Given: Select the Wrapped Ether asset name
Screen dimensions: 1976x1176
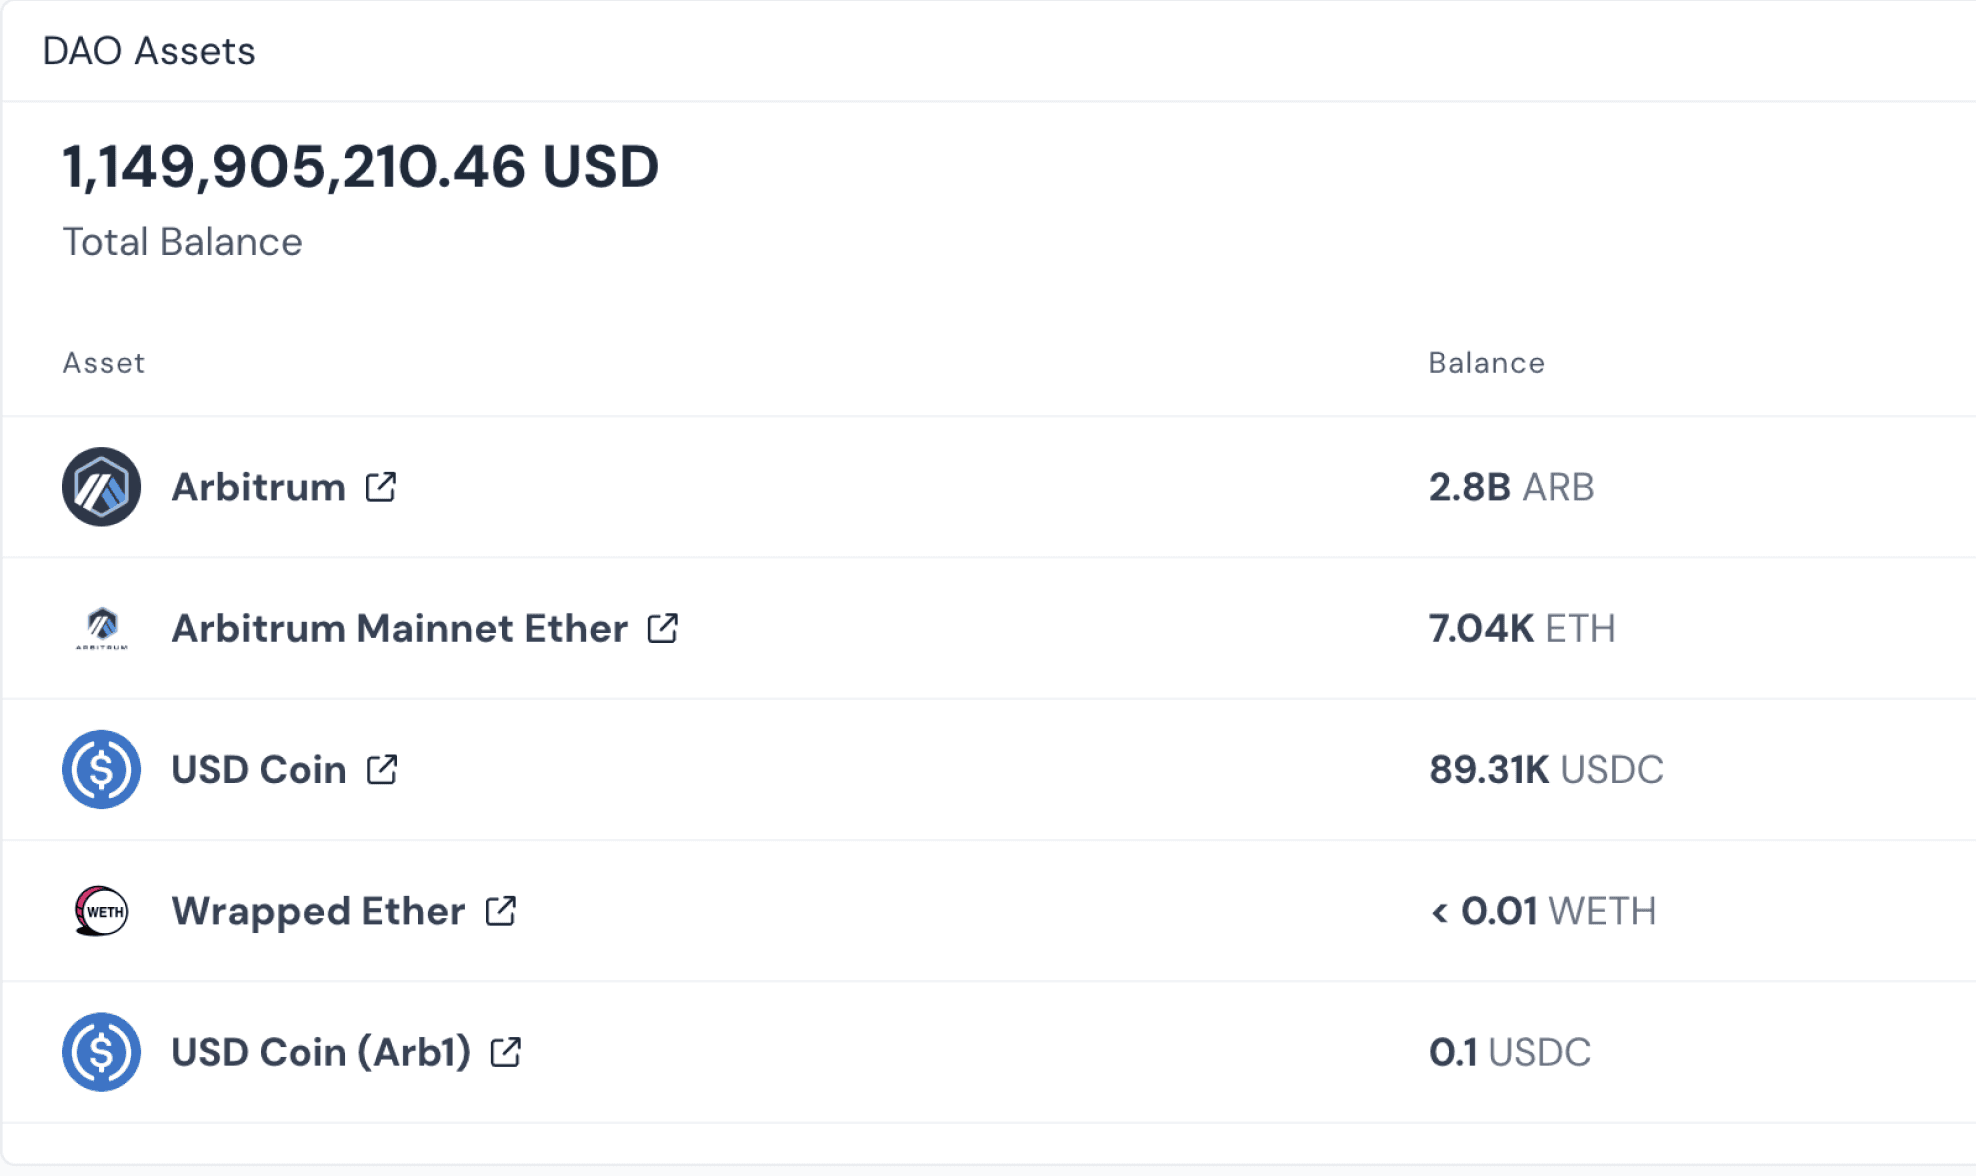Looking at the screenshot, I should [318, 911].
